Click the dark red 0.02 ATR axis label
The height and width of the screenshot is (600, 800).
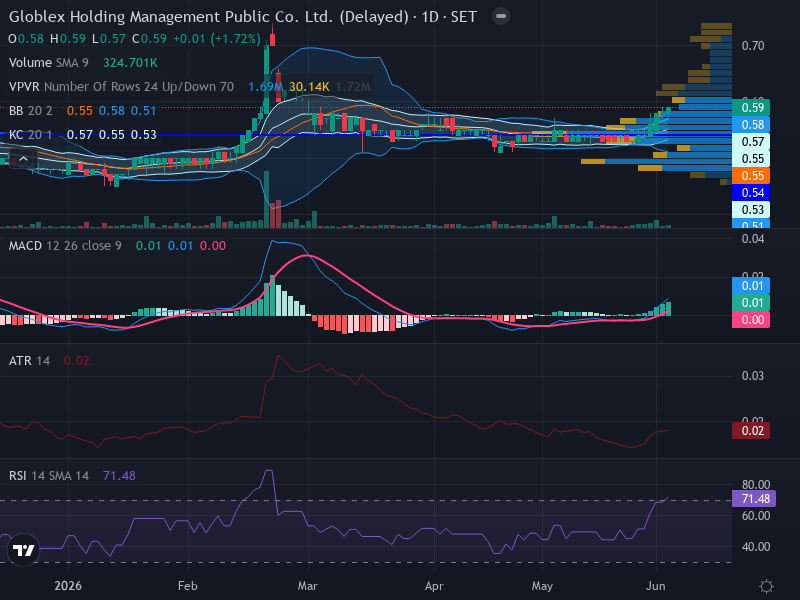[x=751, y=431]
